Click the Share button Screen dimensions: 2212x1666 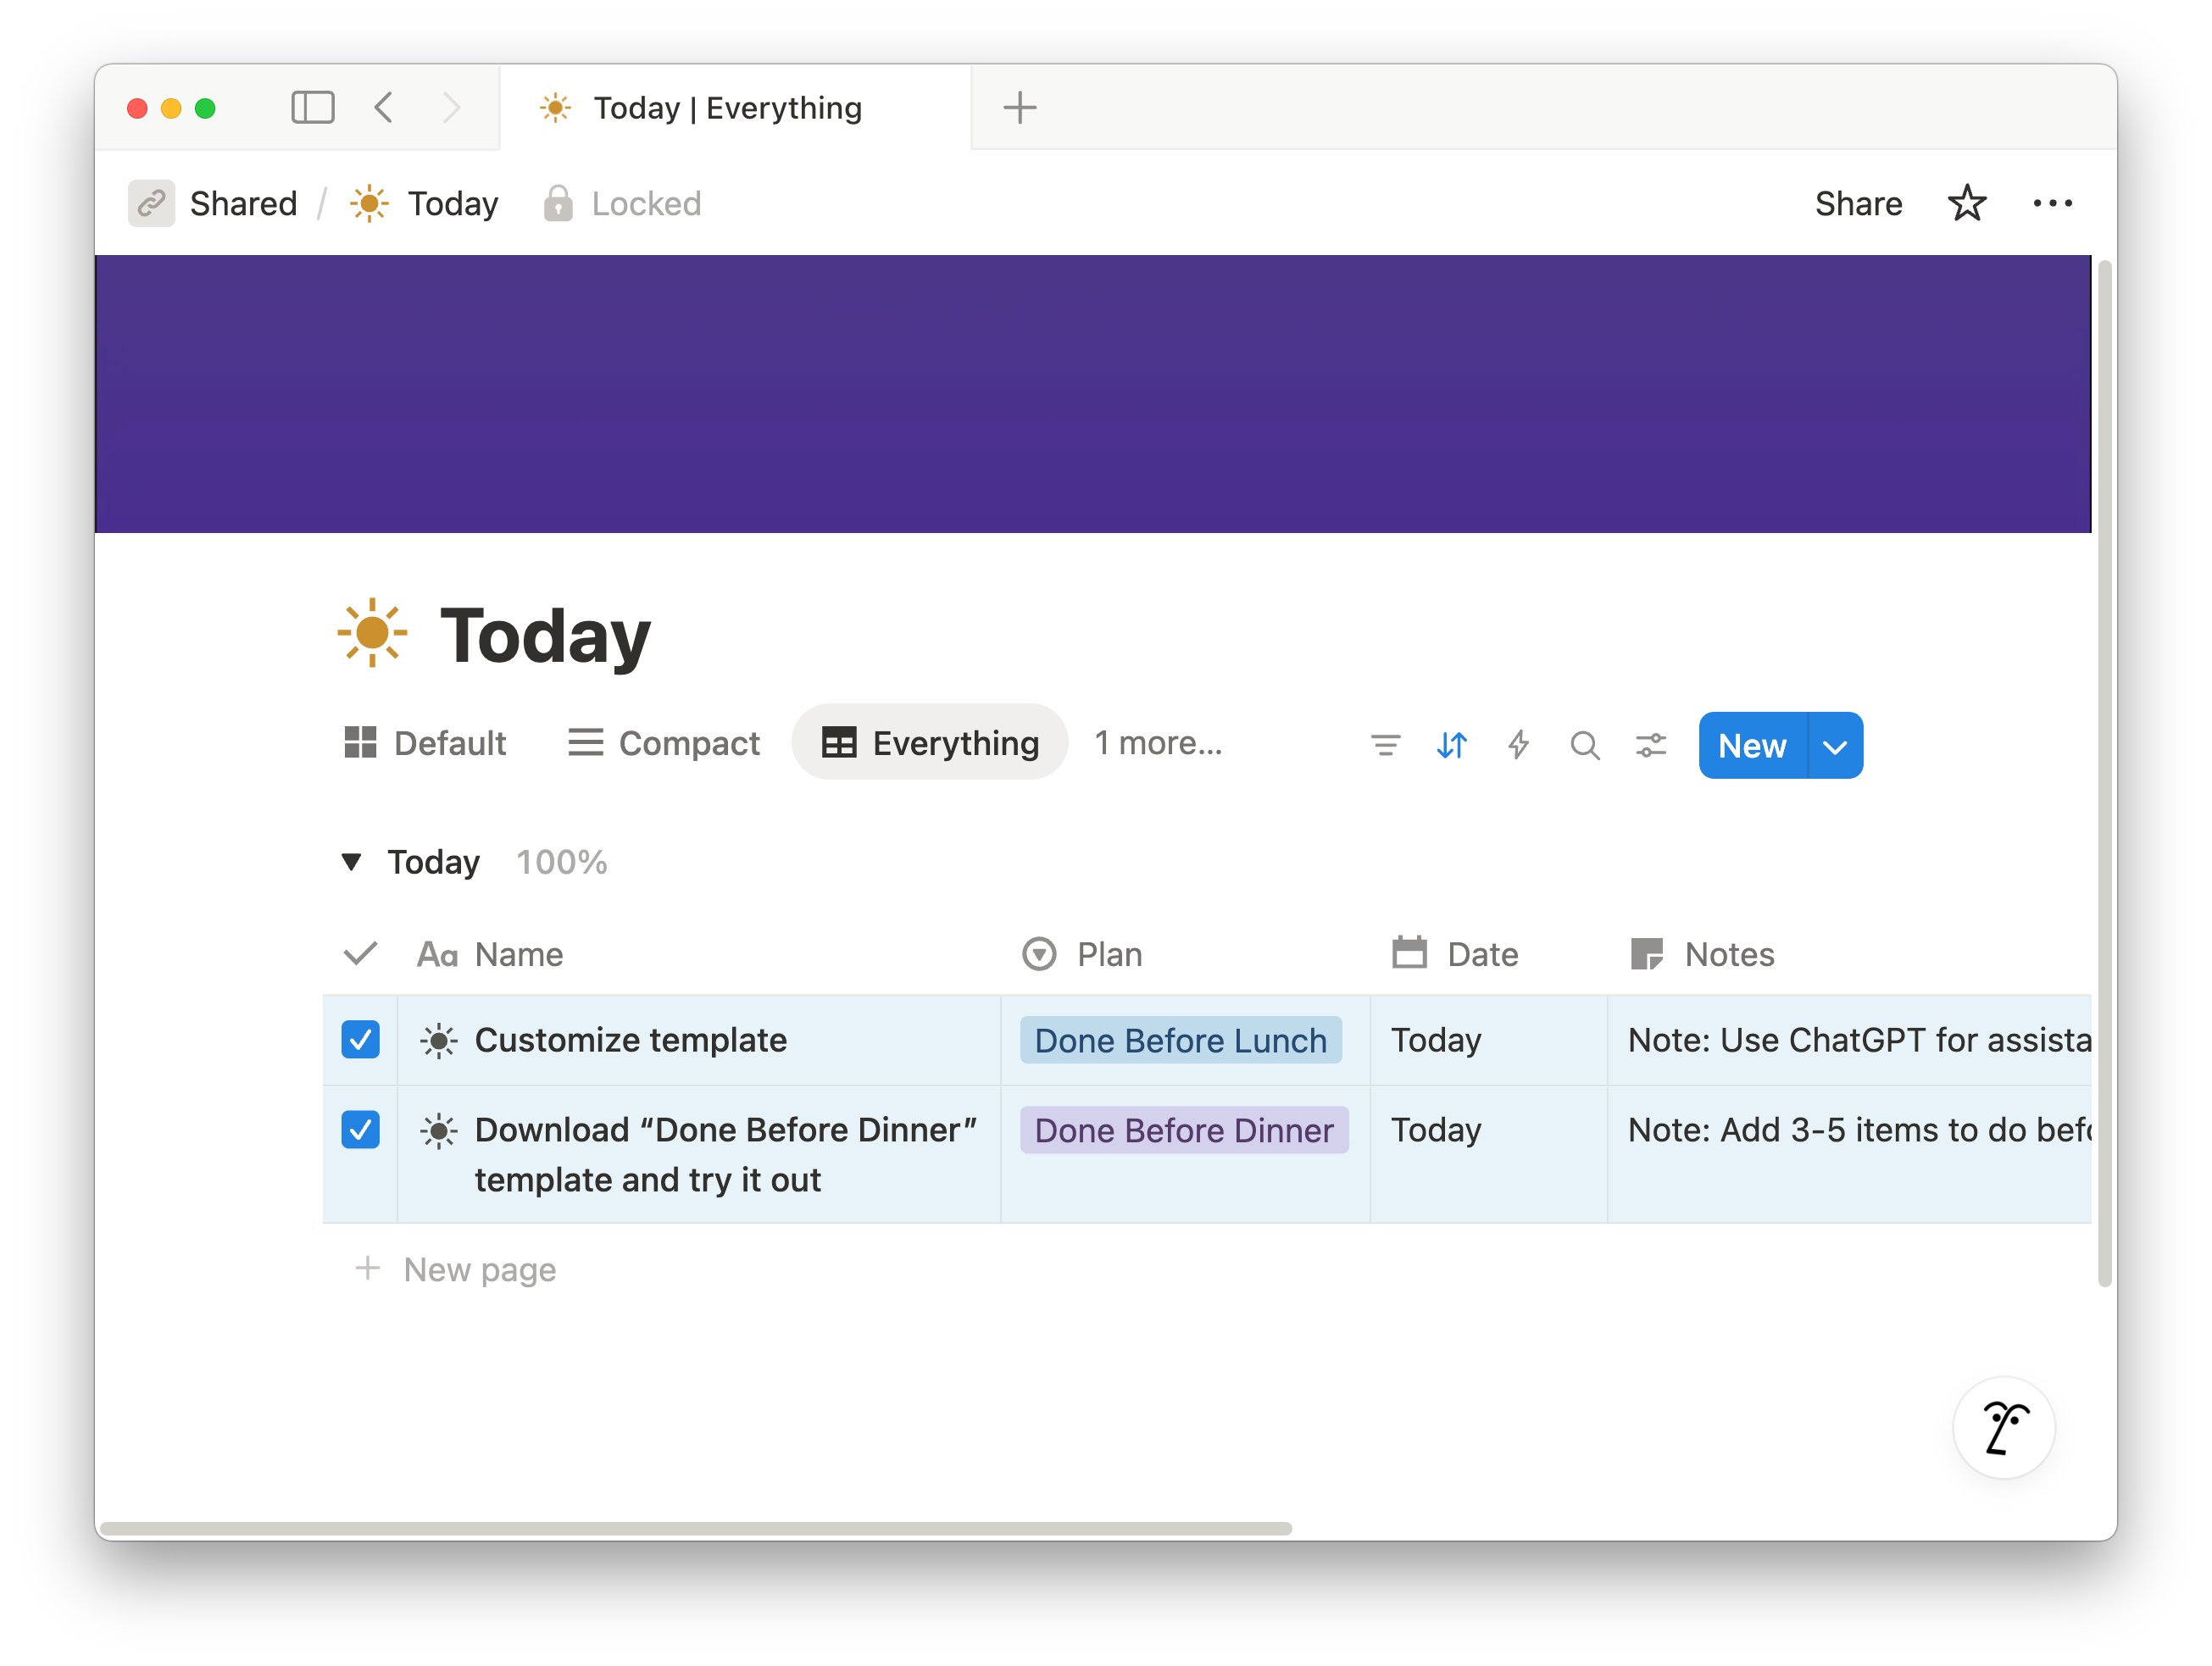click(1858, 203)
